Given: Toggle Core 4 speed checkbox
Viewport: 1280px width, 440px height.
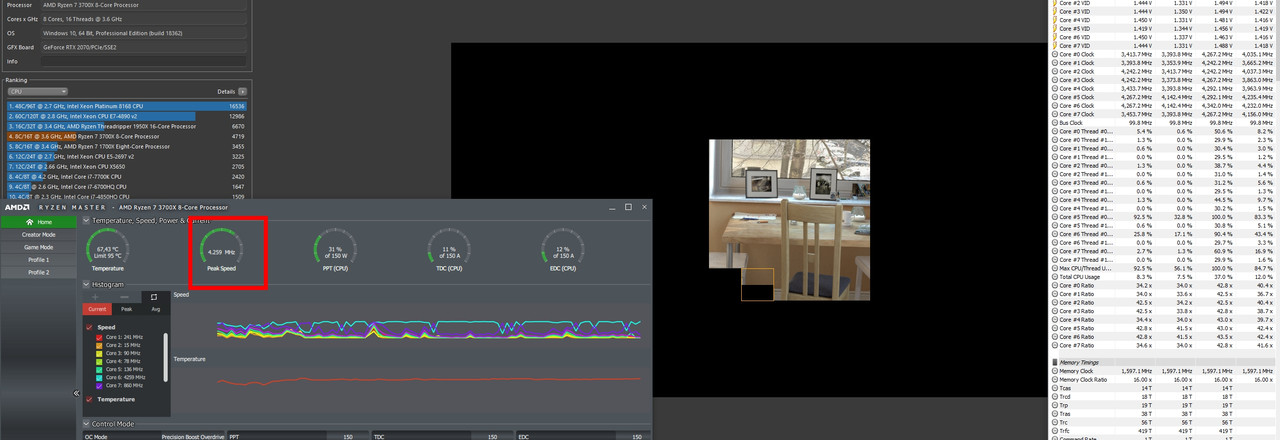Looking at the screenshot, I should coord(100,361).
